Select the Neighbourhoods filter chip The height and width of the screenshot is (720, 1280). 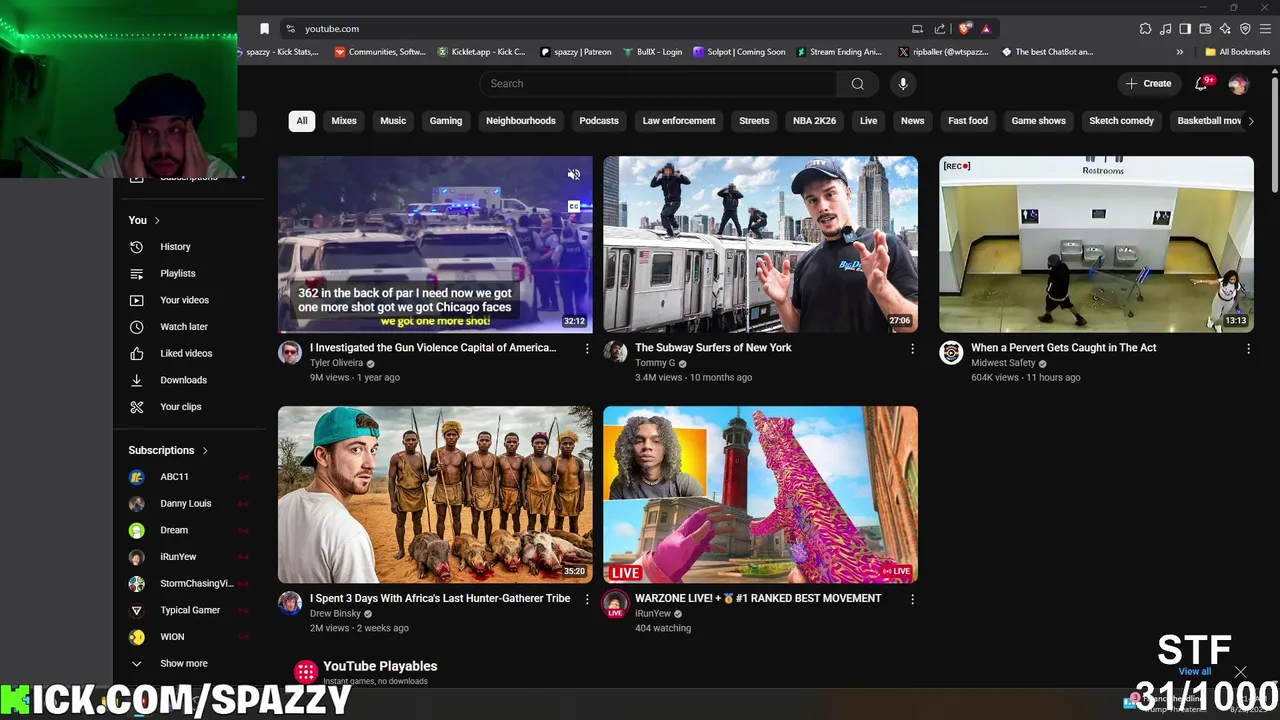521,121
